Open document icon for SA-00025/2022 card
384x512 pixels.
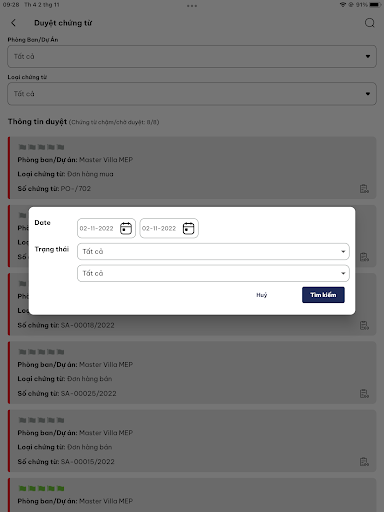tap(364, 394)
